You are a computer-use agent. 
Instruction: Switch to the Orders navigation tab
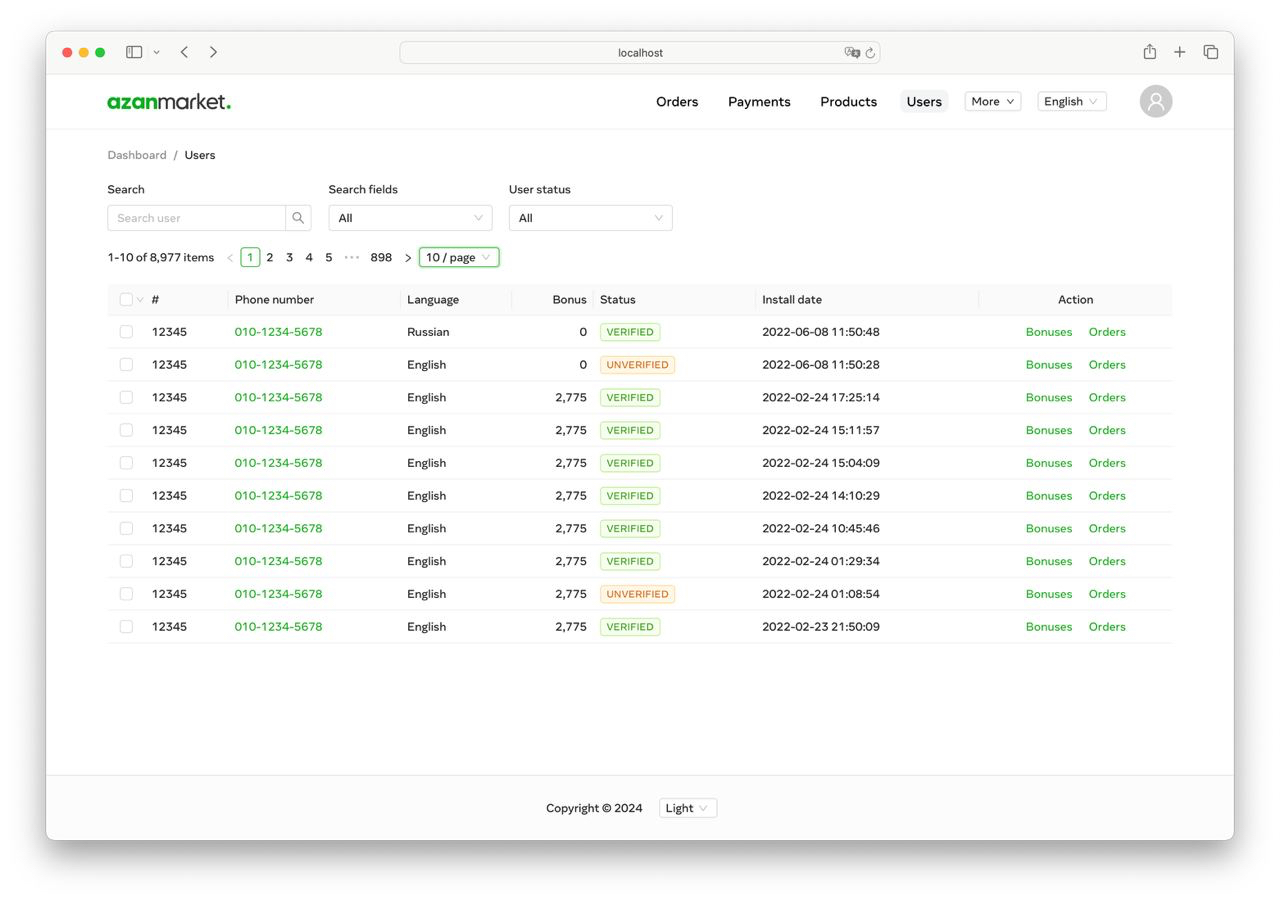point(677,101)
